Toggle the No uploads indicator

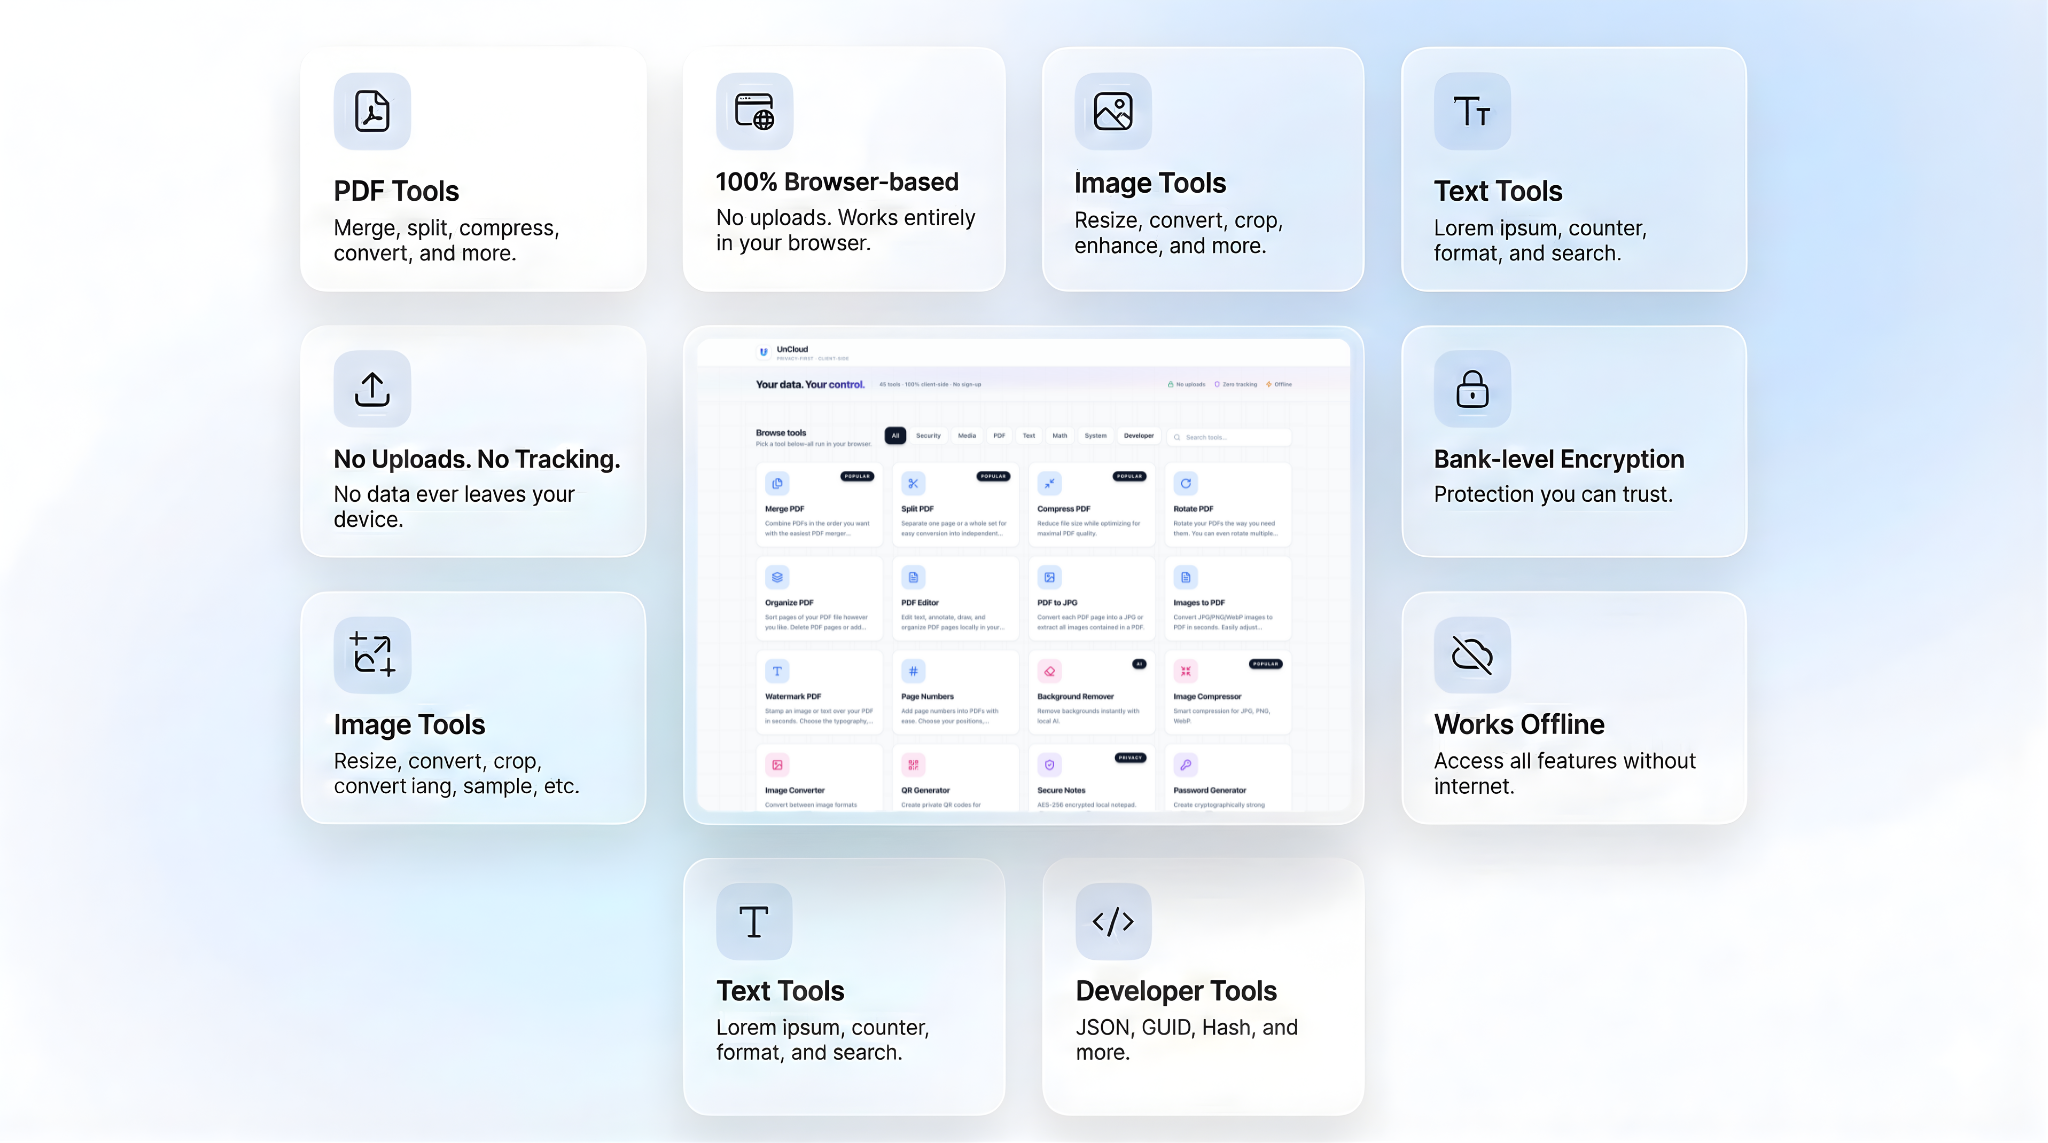tap(1189, 384)
